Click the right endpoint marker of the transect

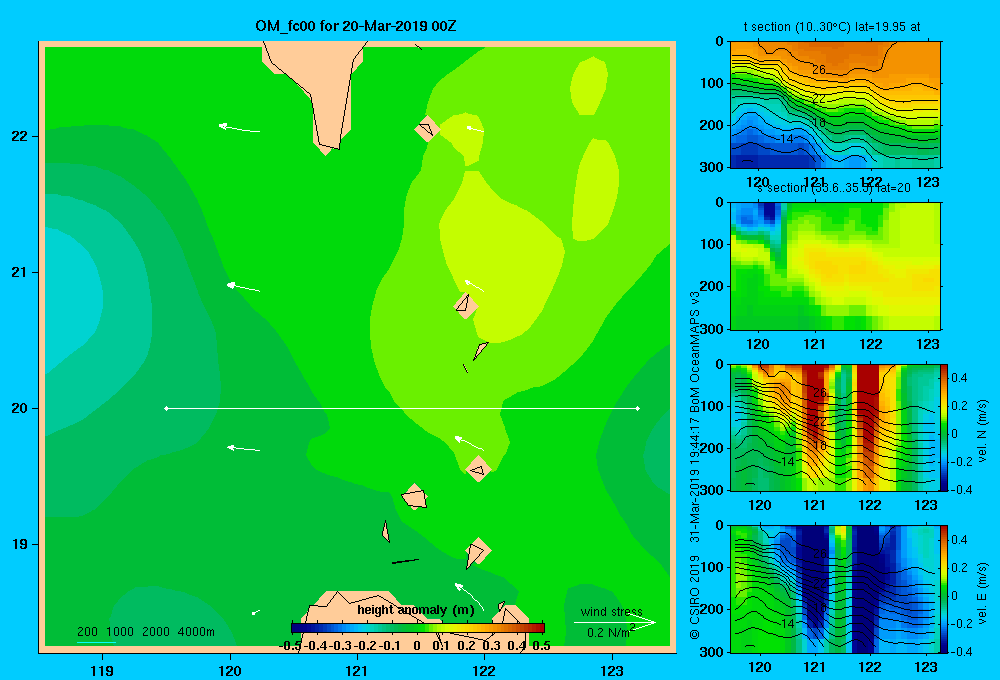638,408
